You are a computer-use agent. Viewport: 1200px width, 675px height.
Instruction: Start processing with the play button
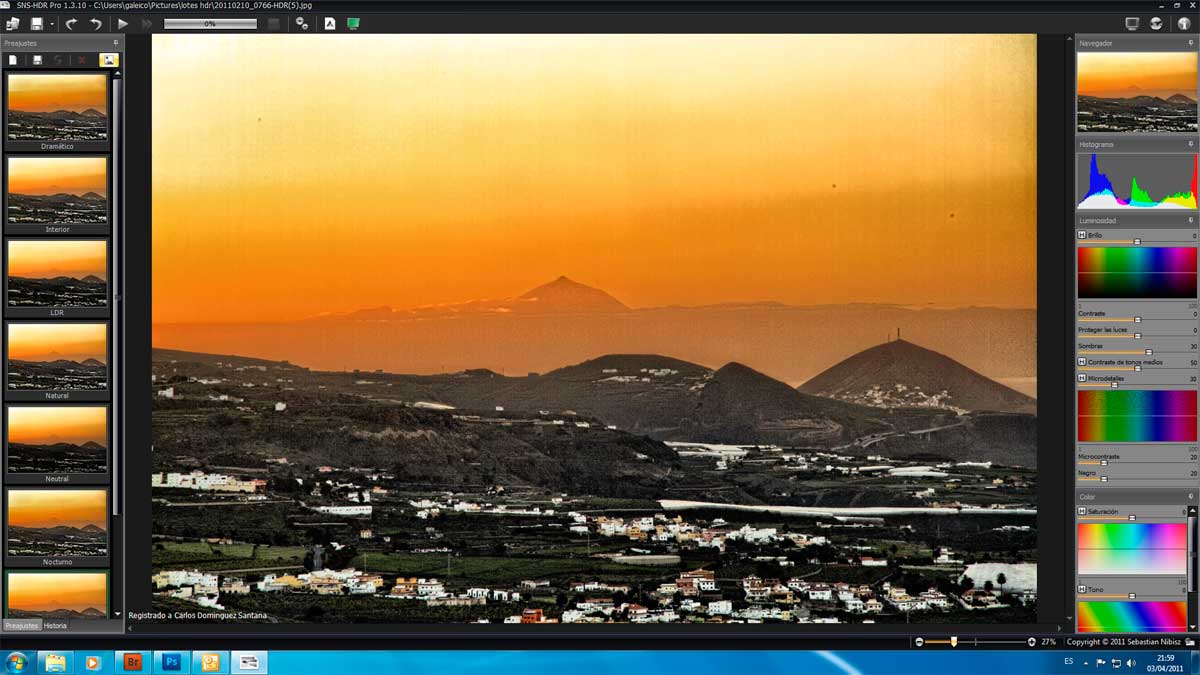coord(123,23)
